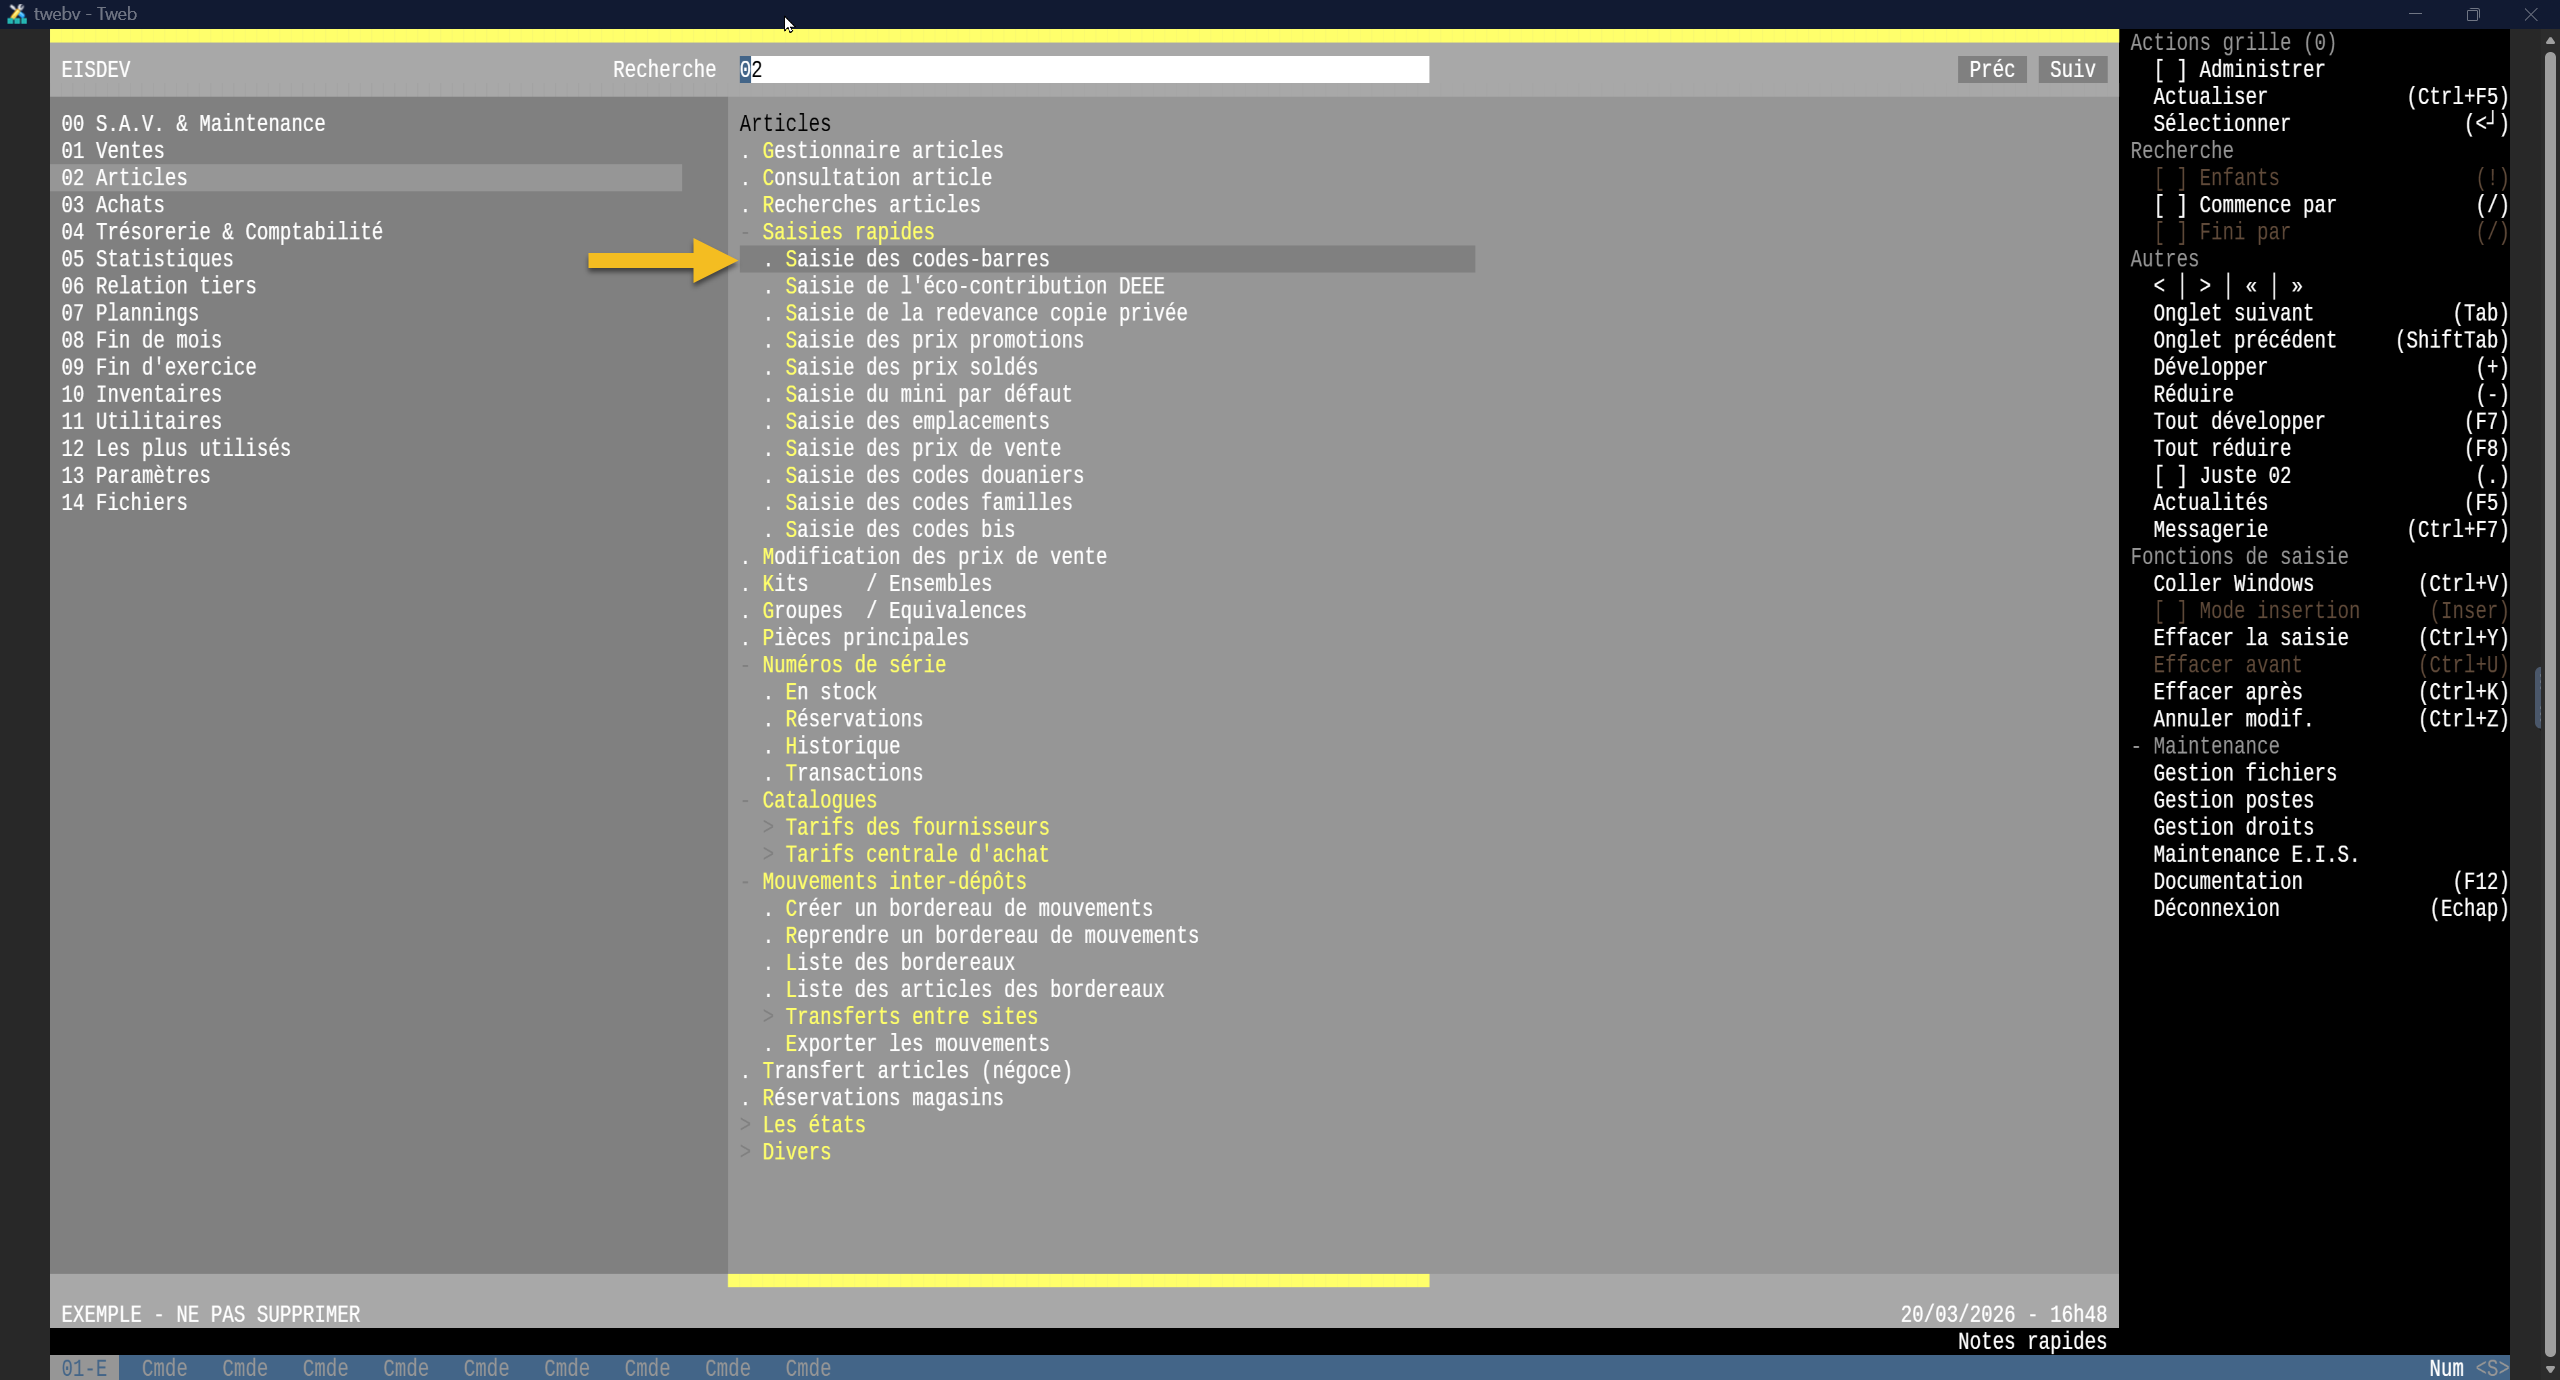
Task: Click the '»' last-page arrow under Autres
Action: 2297,286
